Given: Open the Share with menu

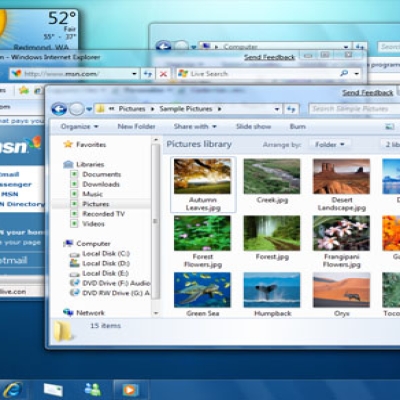Looking at the screenshot, I should (195, 126).
